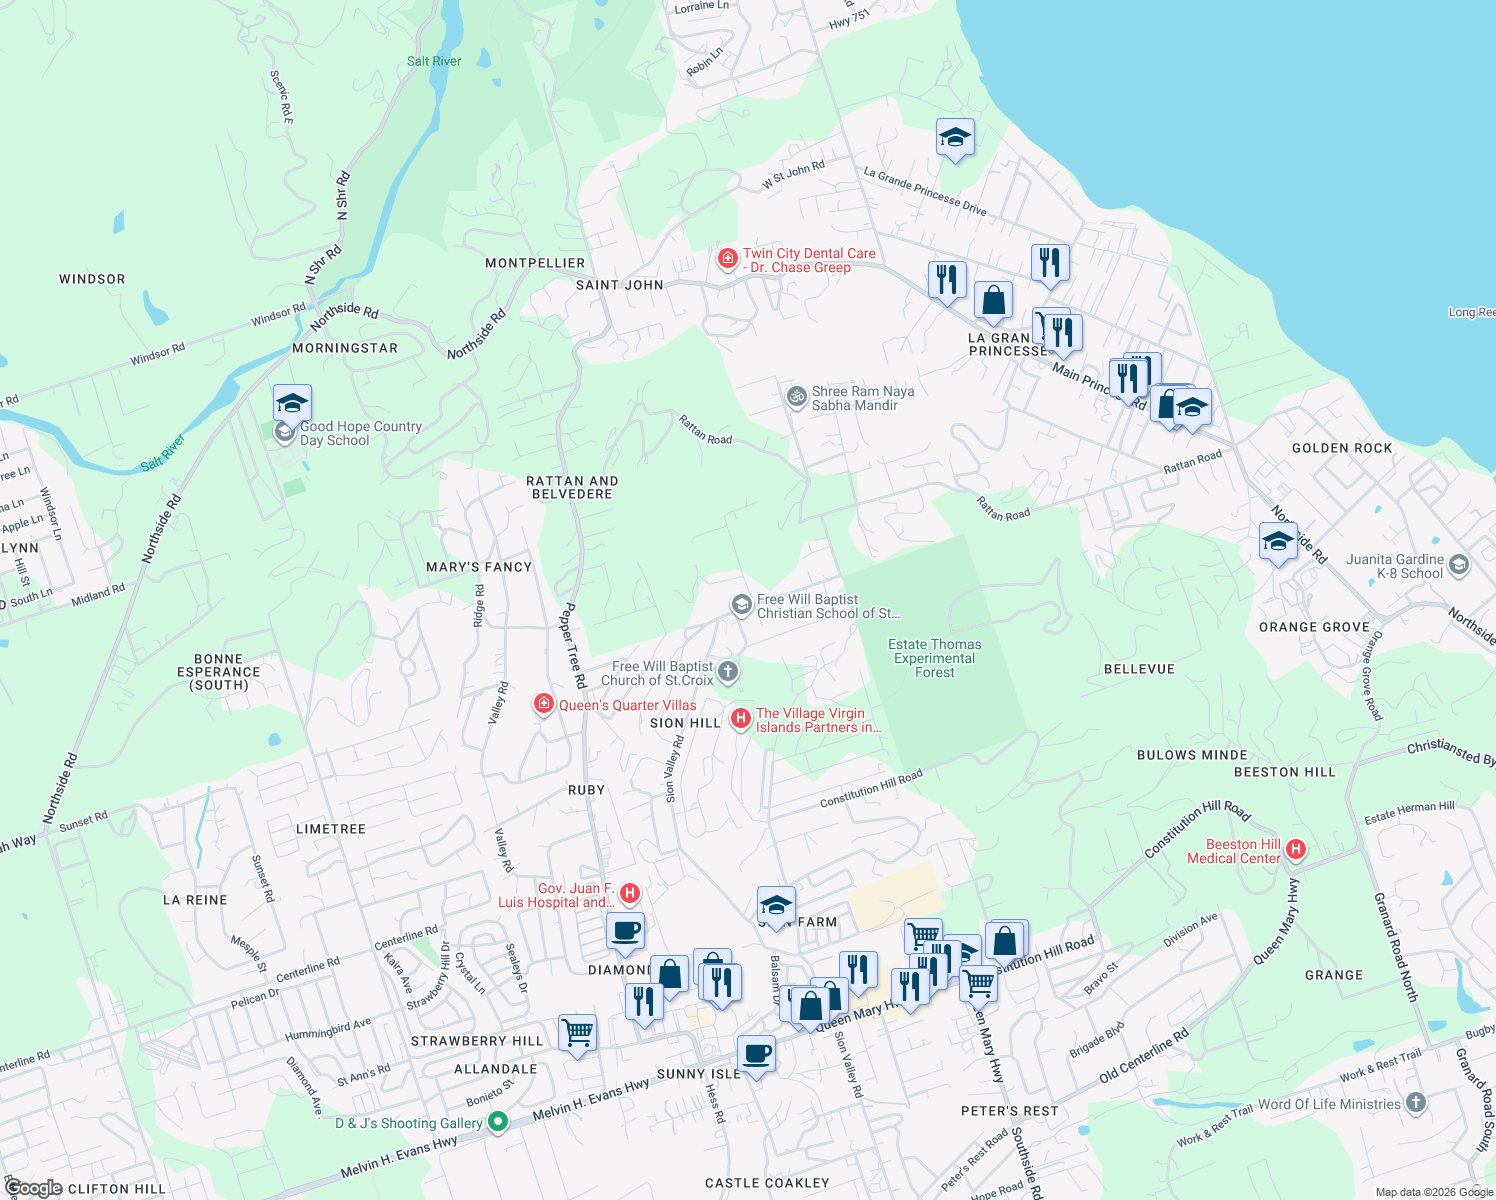The image size is (1496, 1200).
Task: Open the school pin above Sion Farm
Action: pos(775,903)
